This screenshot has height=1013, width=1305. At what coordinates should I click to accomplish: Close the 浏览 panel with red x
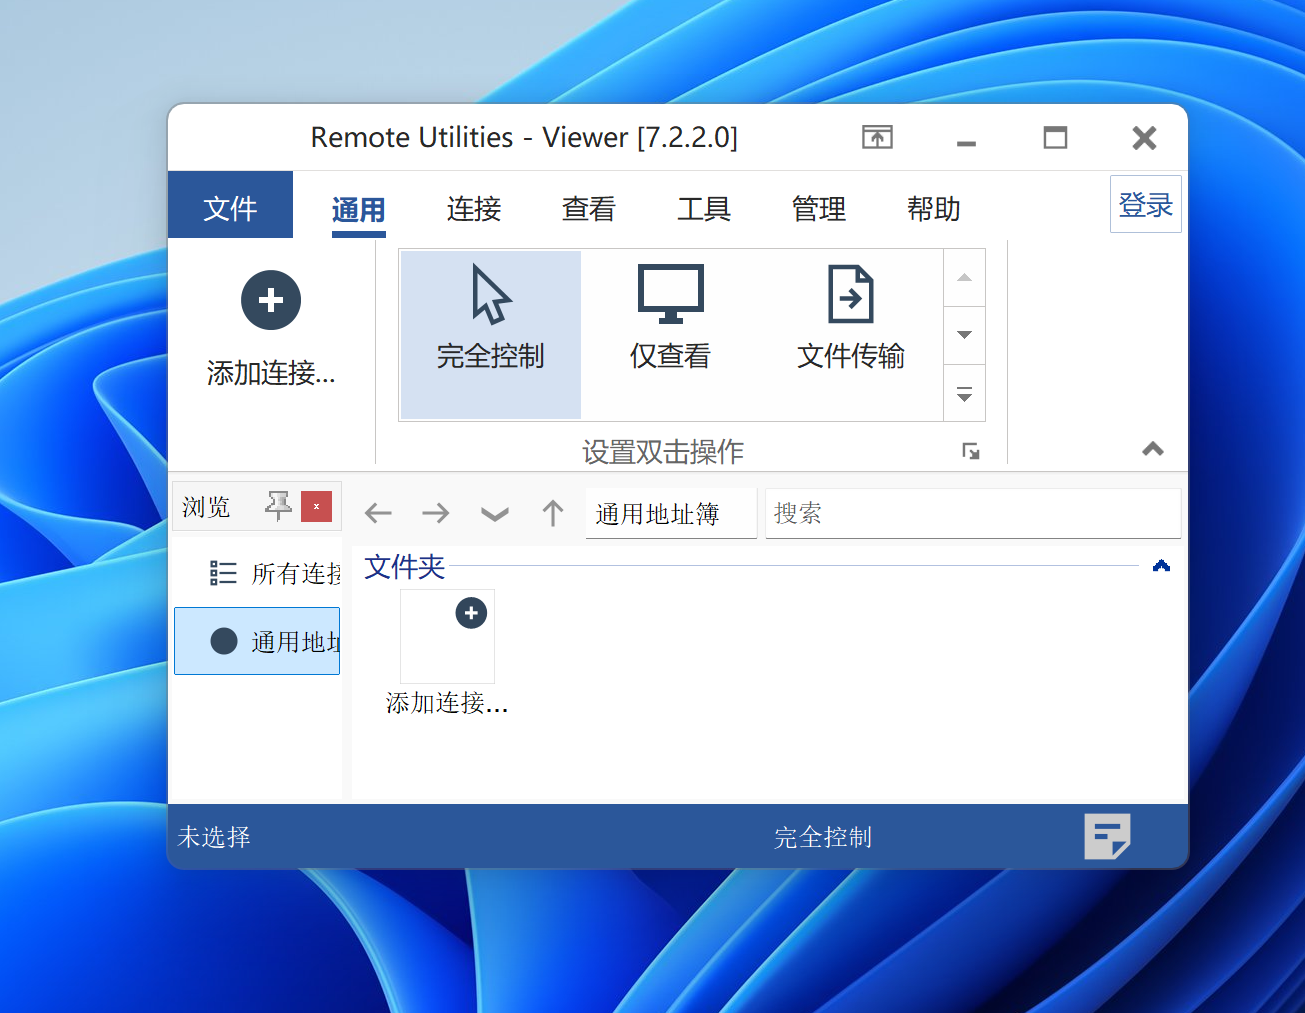316,506
